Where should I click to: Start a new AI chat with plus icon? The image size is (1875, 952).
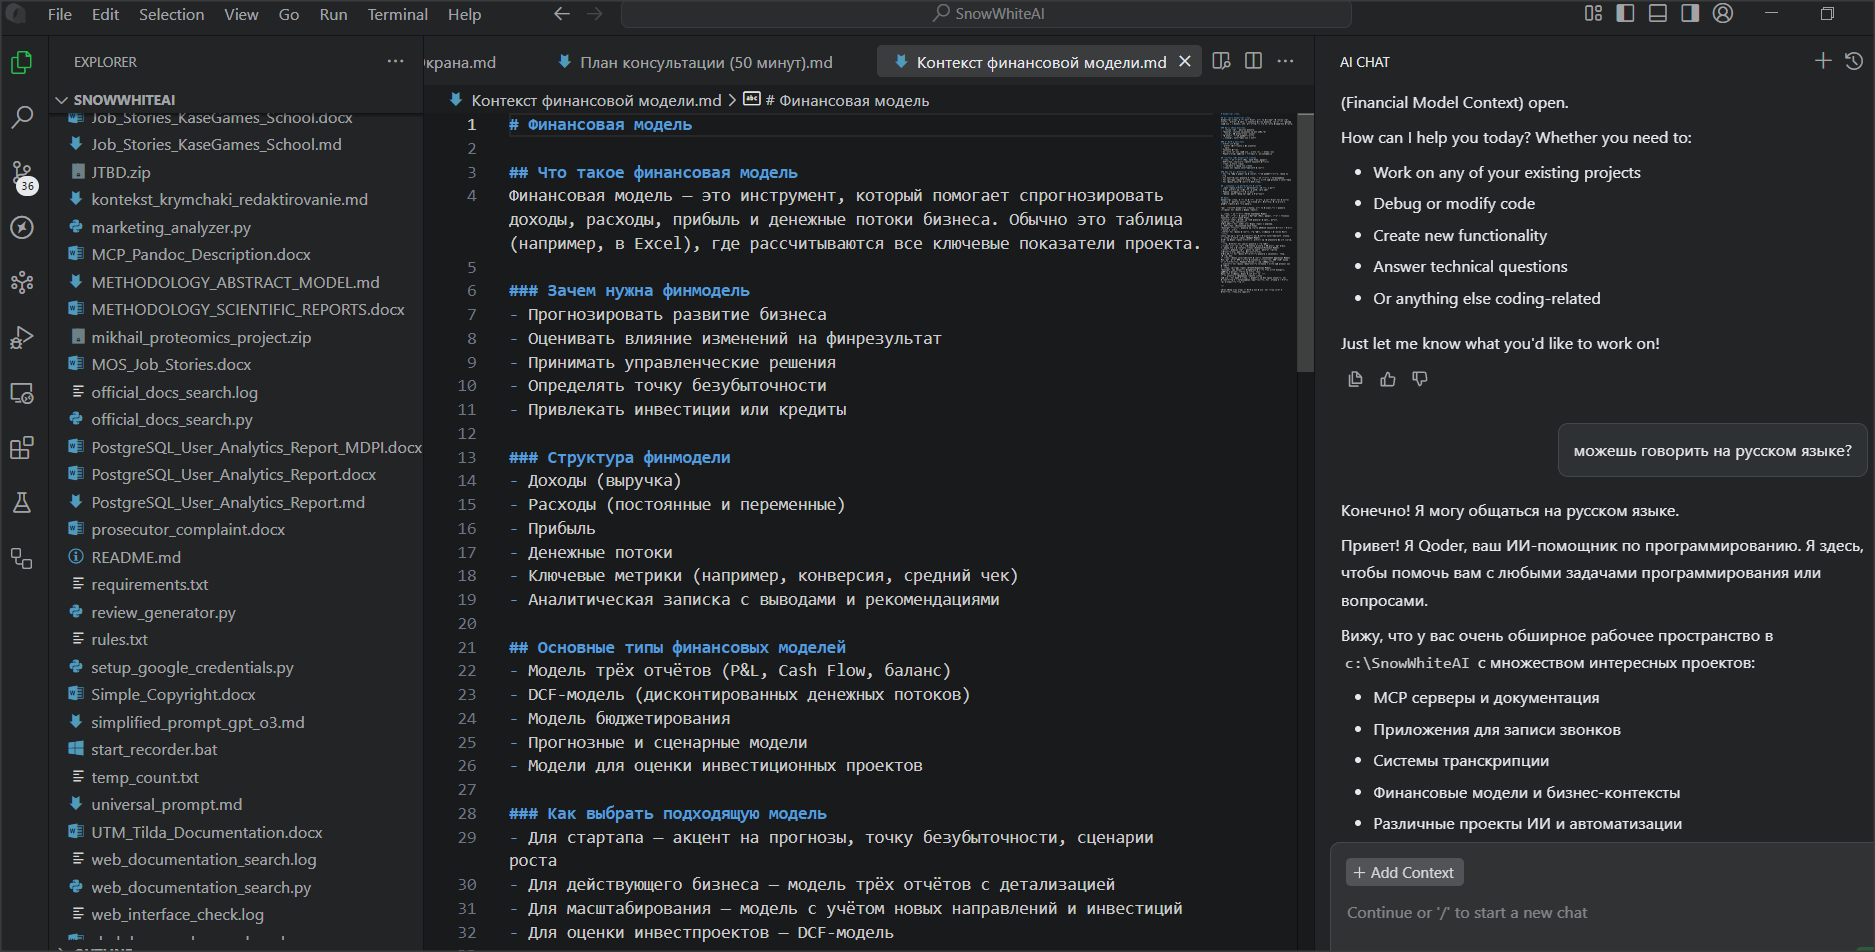1823,61
